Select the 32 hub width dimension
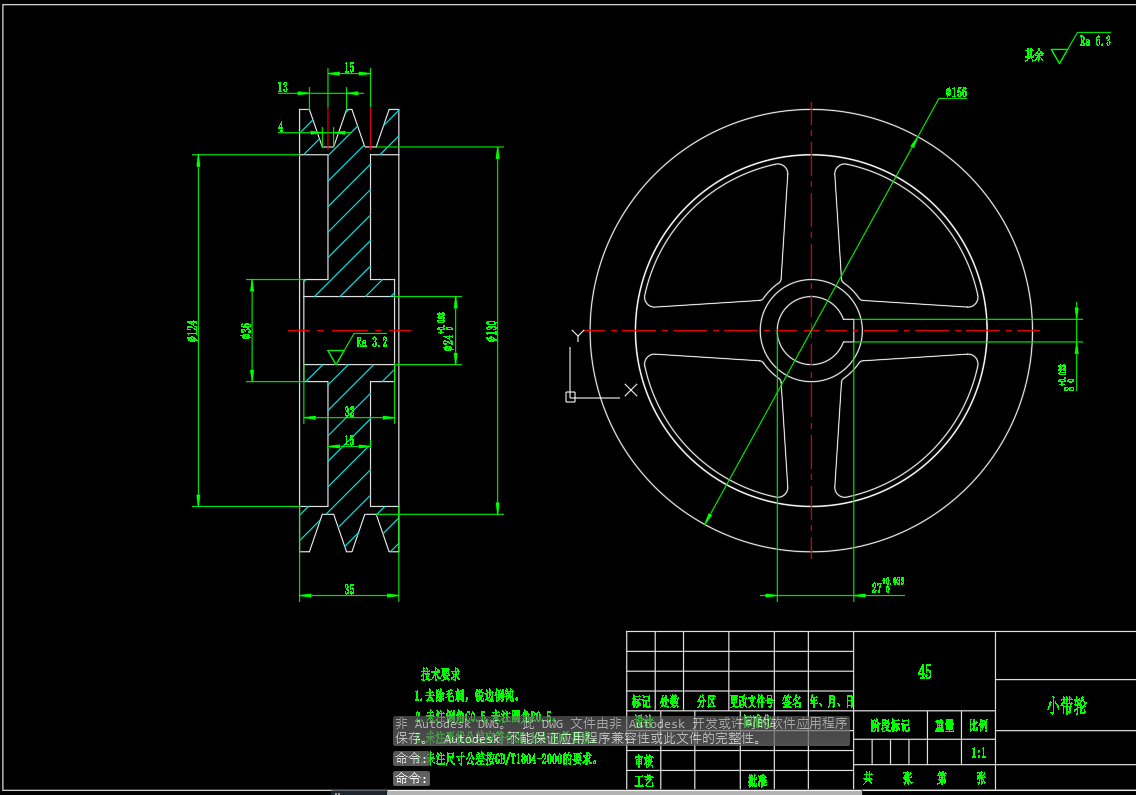 (350, 412)
